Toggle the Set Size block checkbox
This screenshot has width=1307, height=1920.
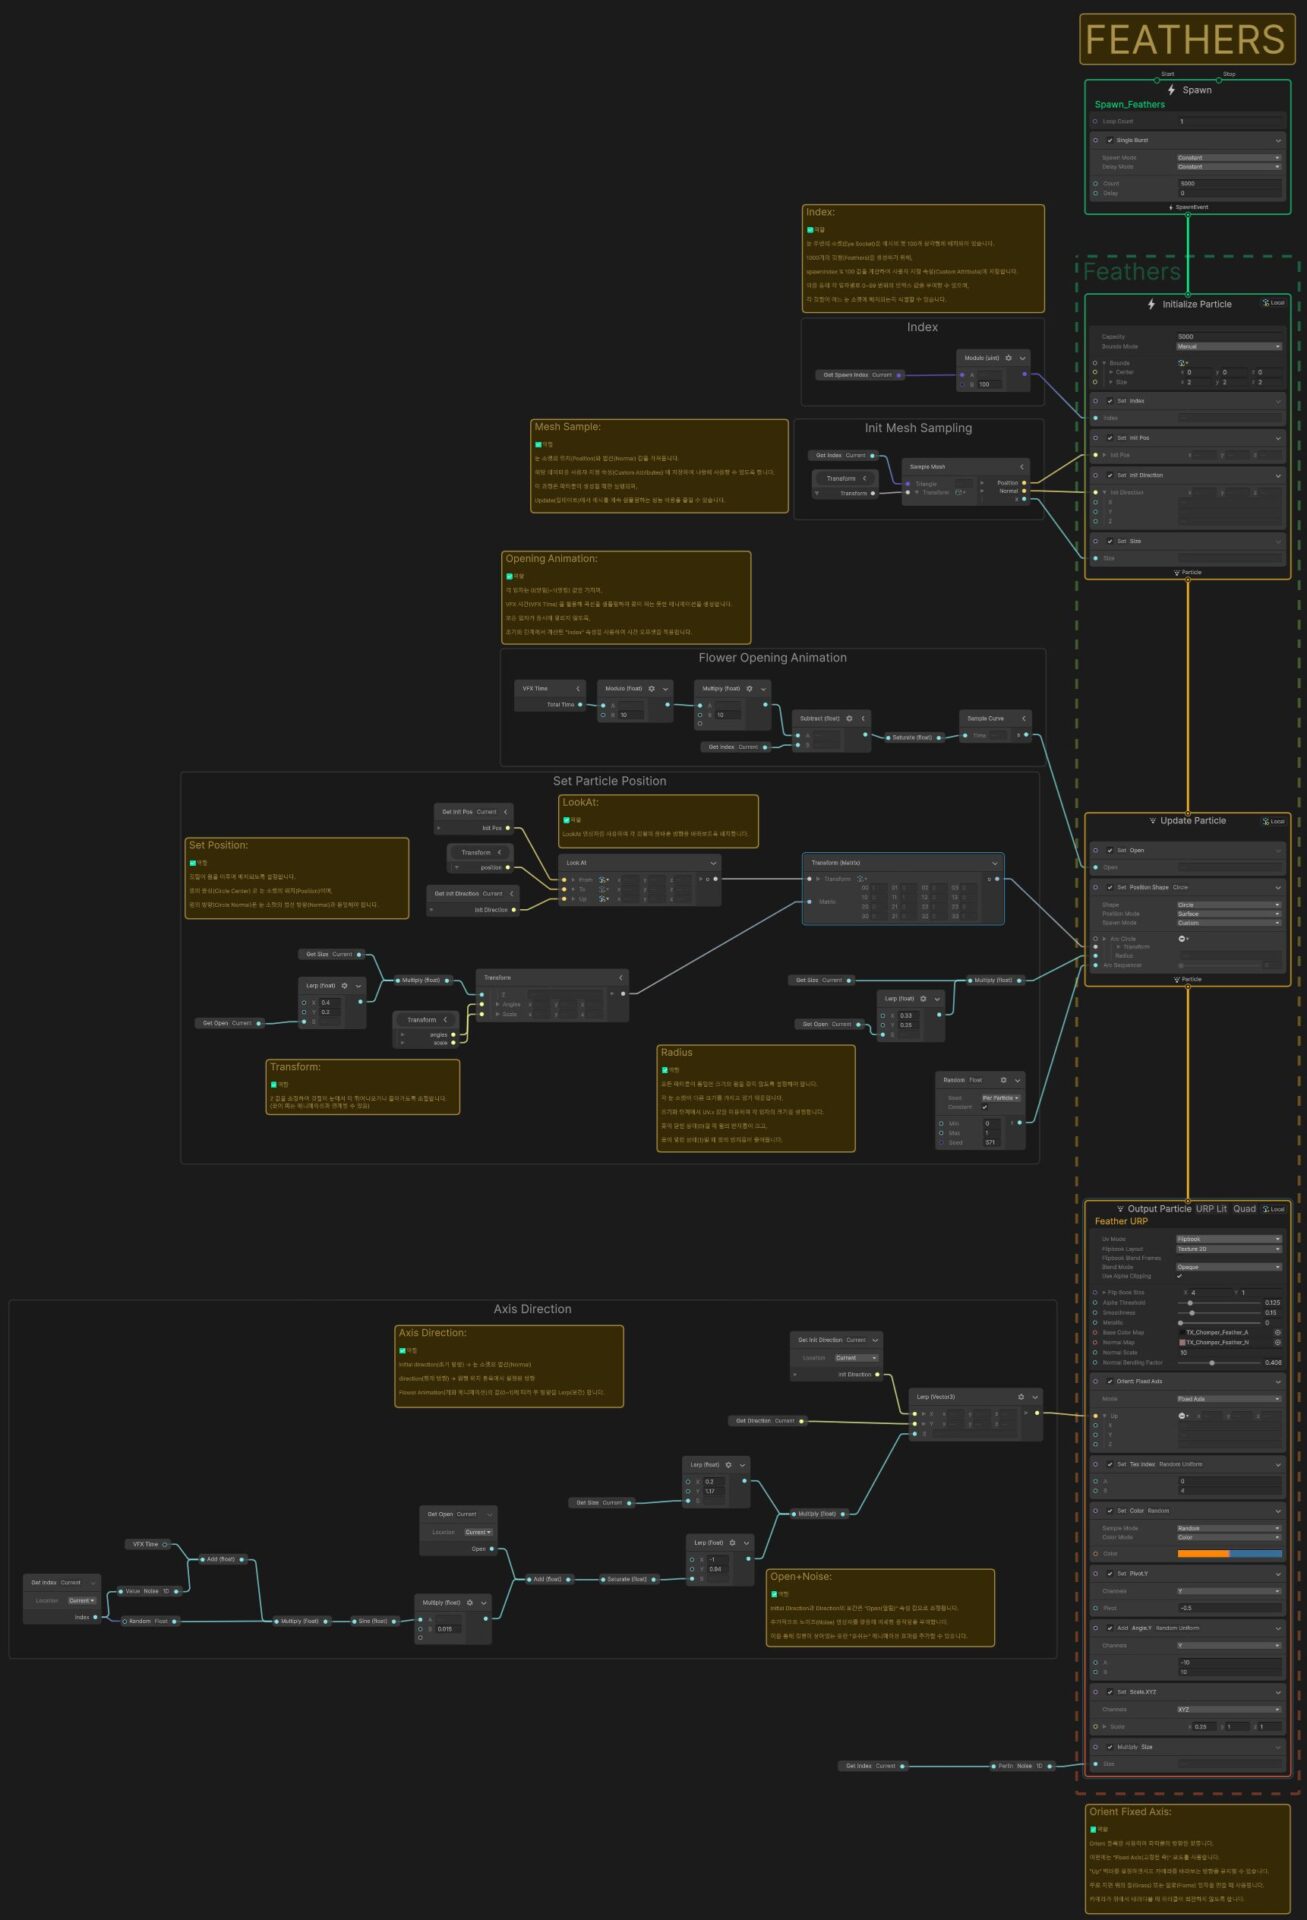[1109, 542]
